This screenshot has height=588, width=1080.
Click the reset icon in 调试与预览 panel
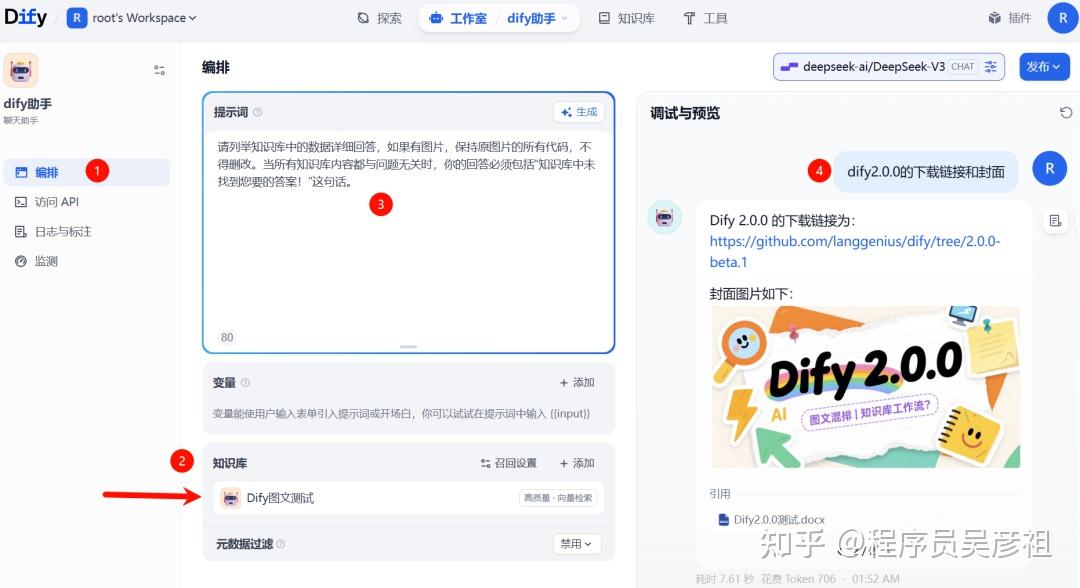tap(1064, 112)
